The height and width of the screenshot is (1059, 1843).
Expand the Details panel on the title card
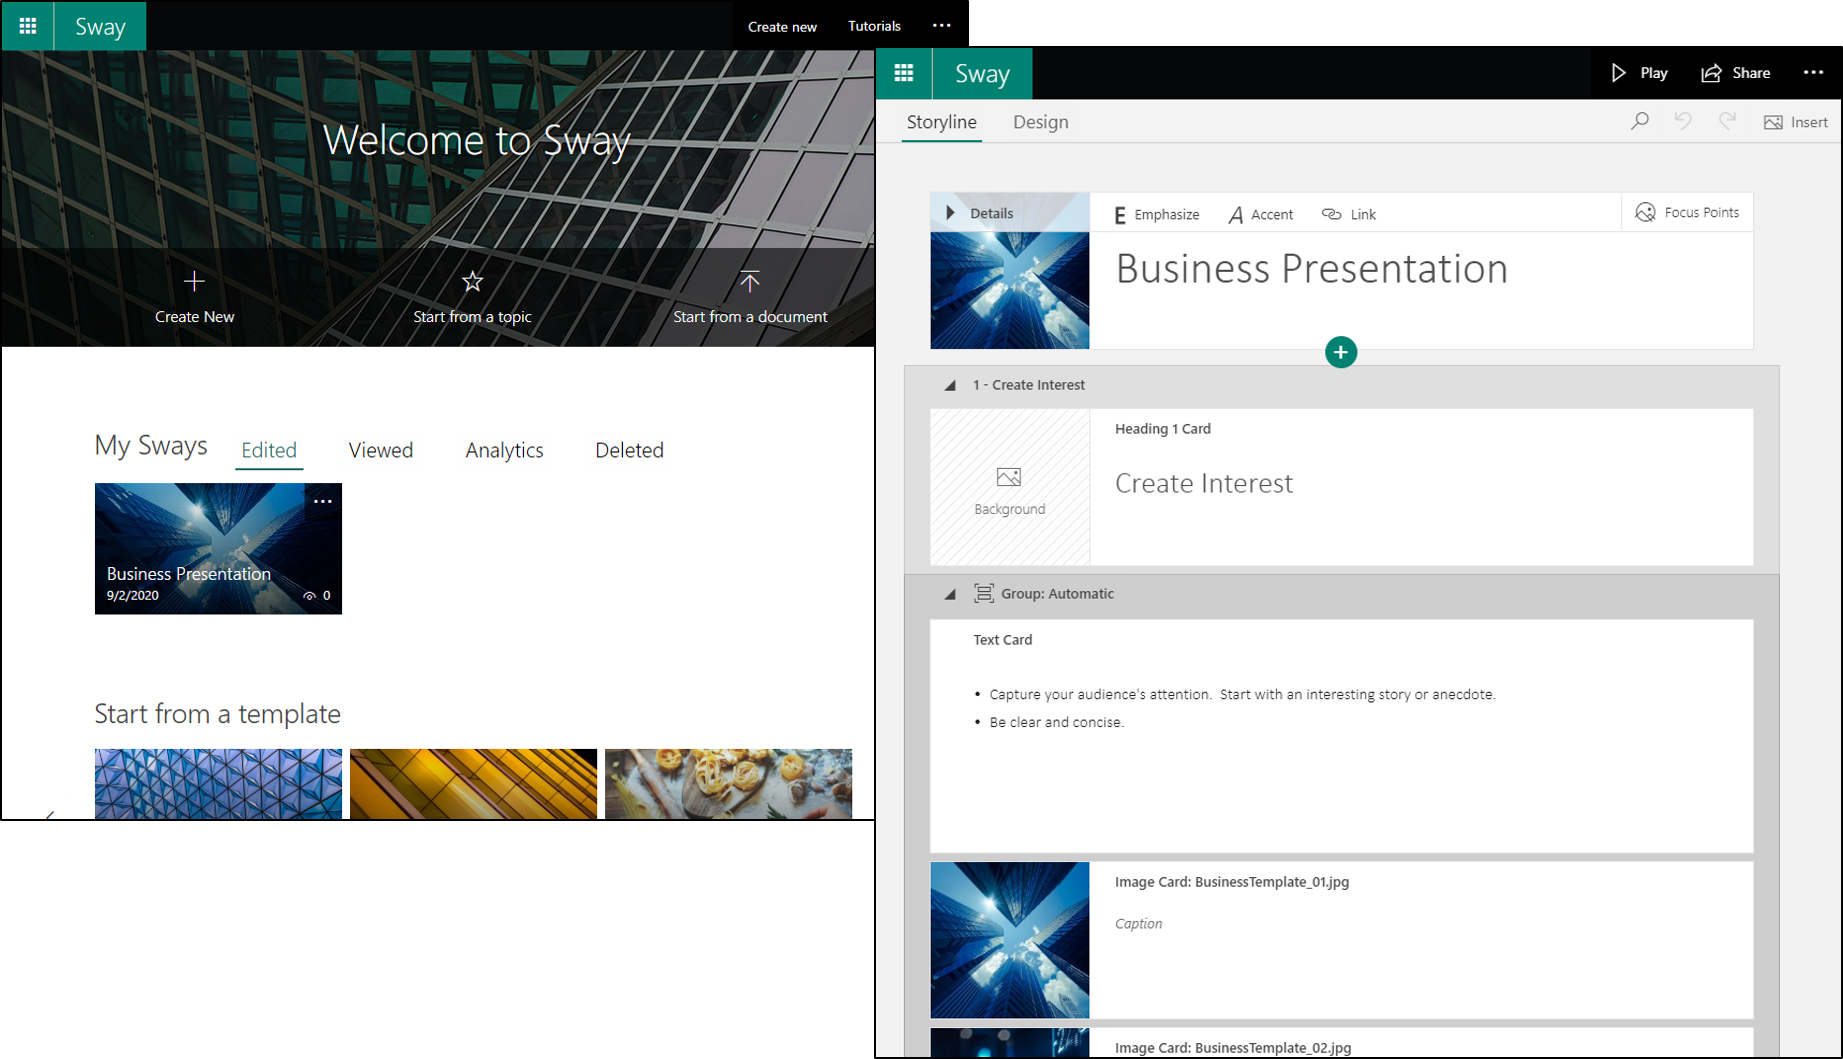pos(951,212)
